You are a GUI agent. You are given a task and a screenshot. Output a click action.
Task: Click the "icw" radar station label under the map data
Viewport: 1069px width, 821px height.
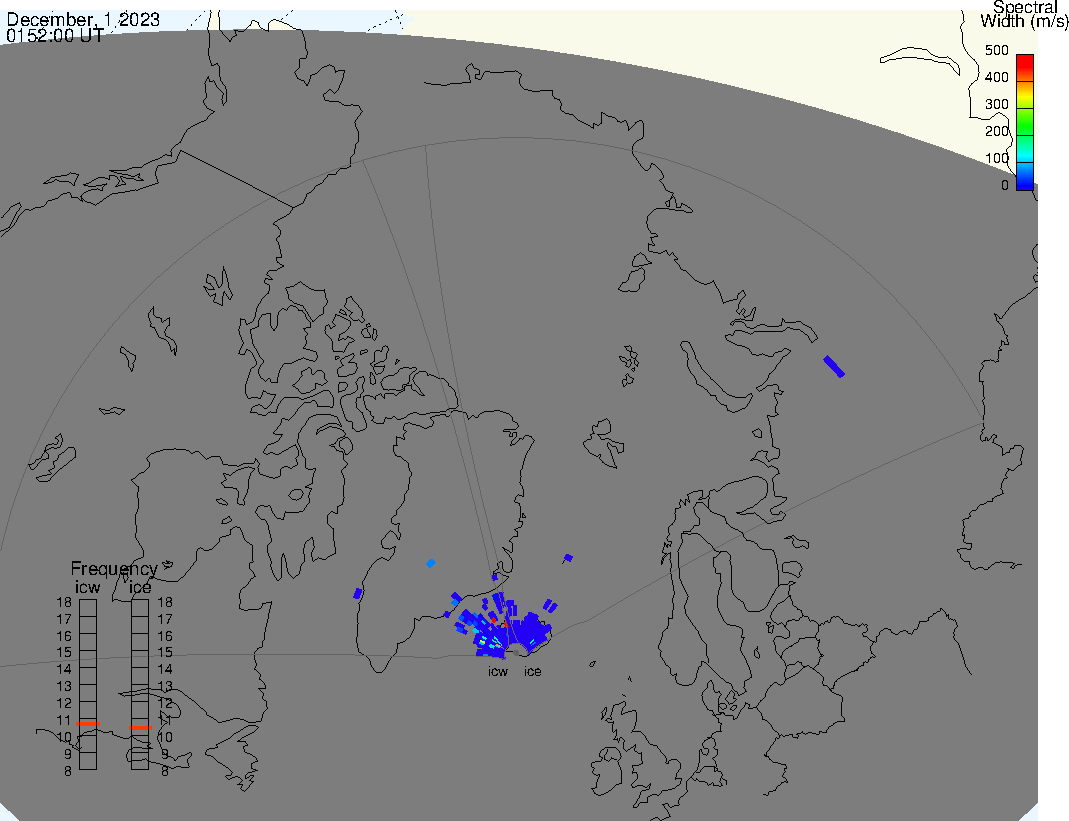pyautogui.click(x=498, y=672)
